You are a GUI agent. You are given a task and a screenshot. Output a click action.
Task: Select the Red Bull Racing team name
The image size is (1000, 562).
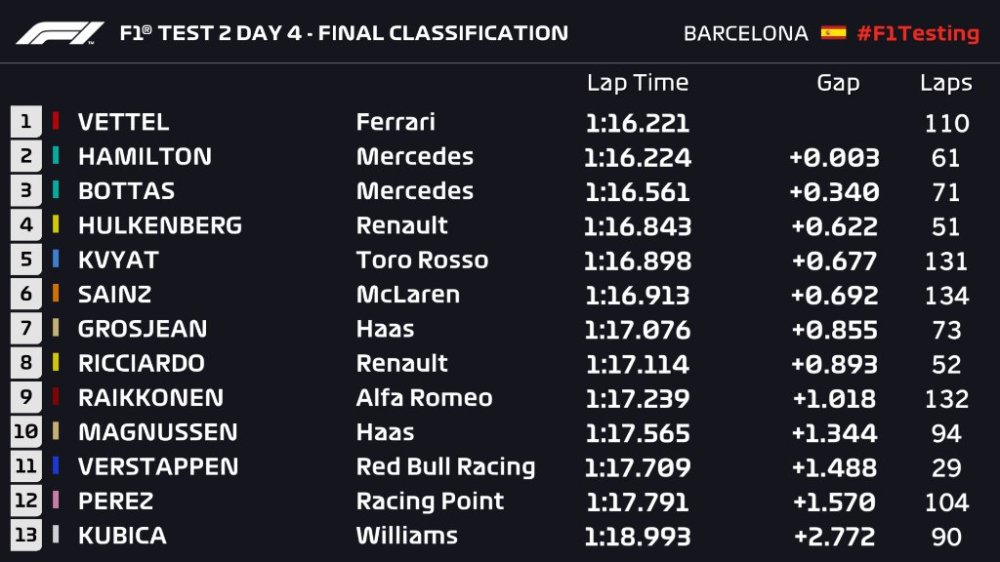click(x=445, y=467)
